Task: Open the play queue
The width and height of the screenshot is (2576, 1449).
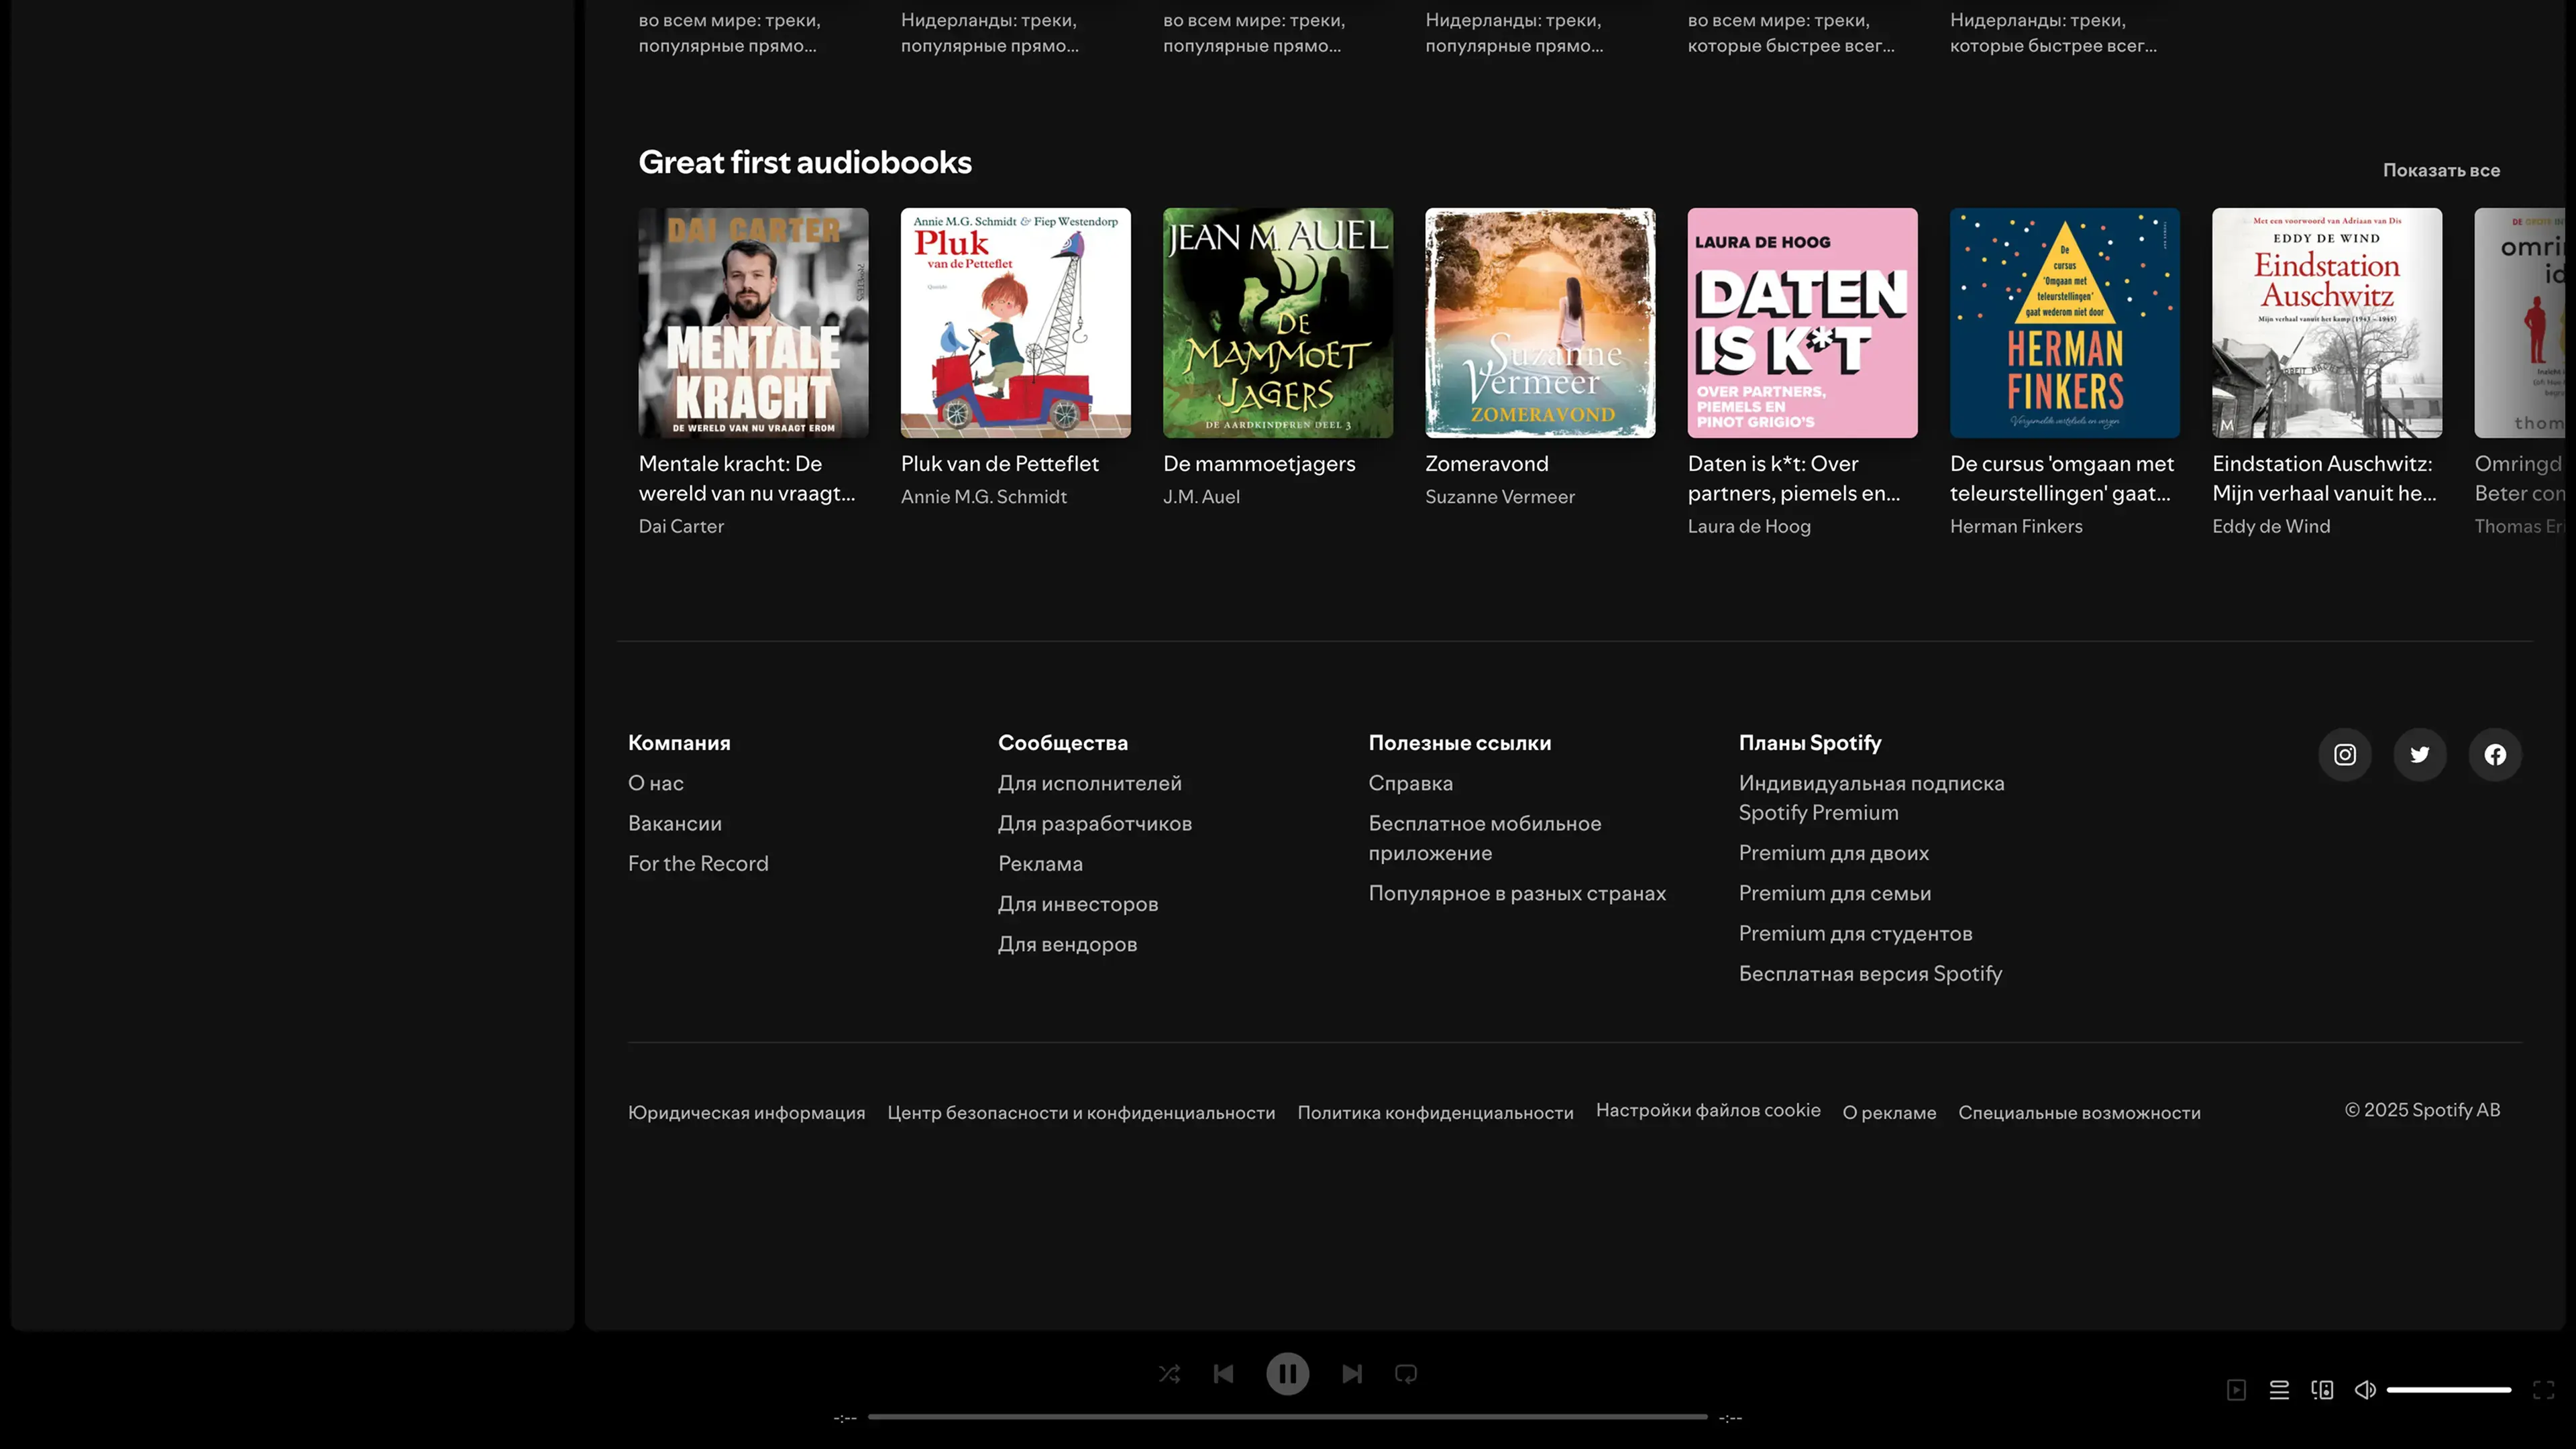Action: point(2279,1390)
